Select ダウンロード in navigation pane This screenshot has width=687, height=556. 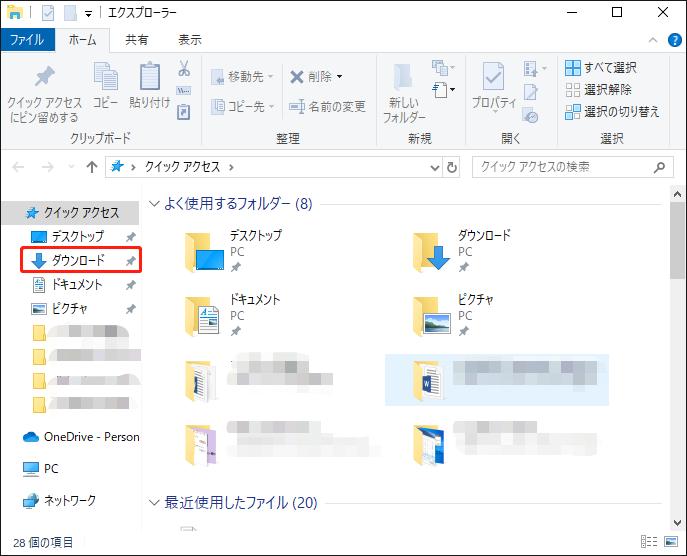(x=78, y=260)
